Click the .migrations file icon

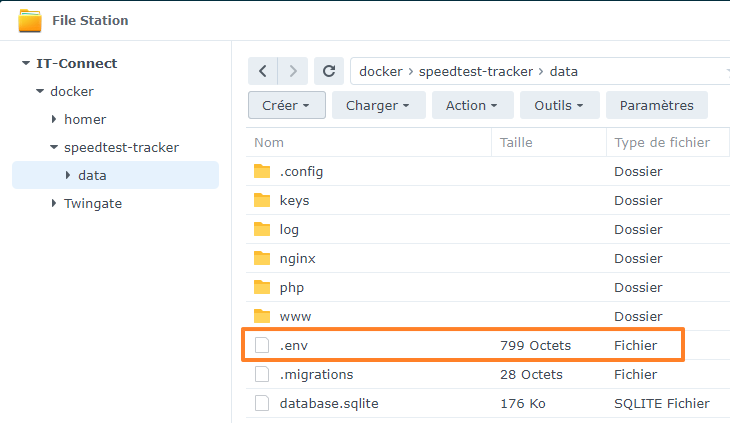coord(262,374)
